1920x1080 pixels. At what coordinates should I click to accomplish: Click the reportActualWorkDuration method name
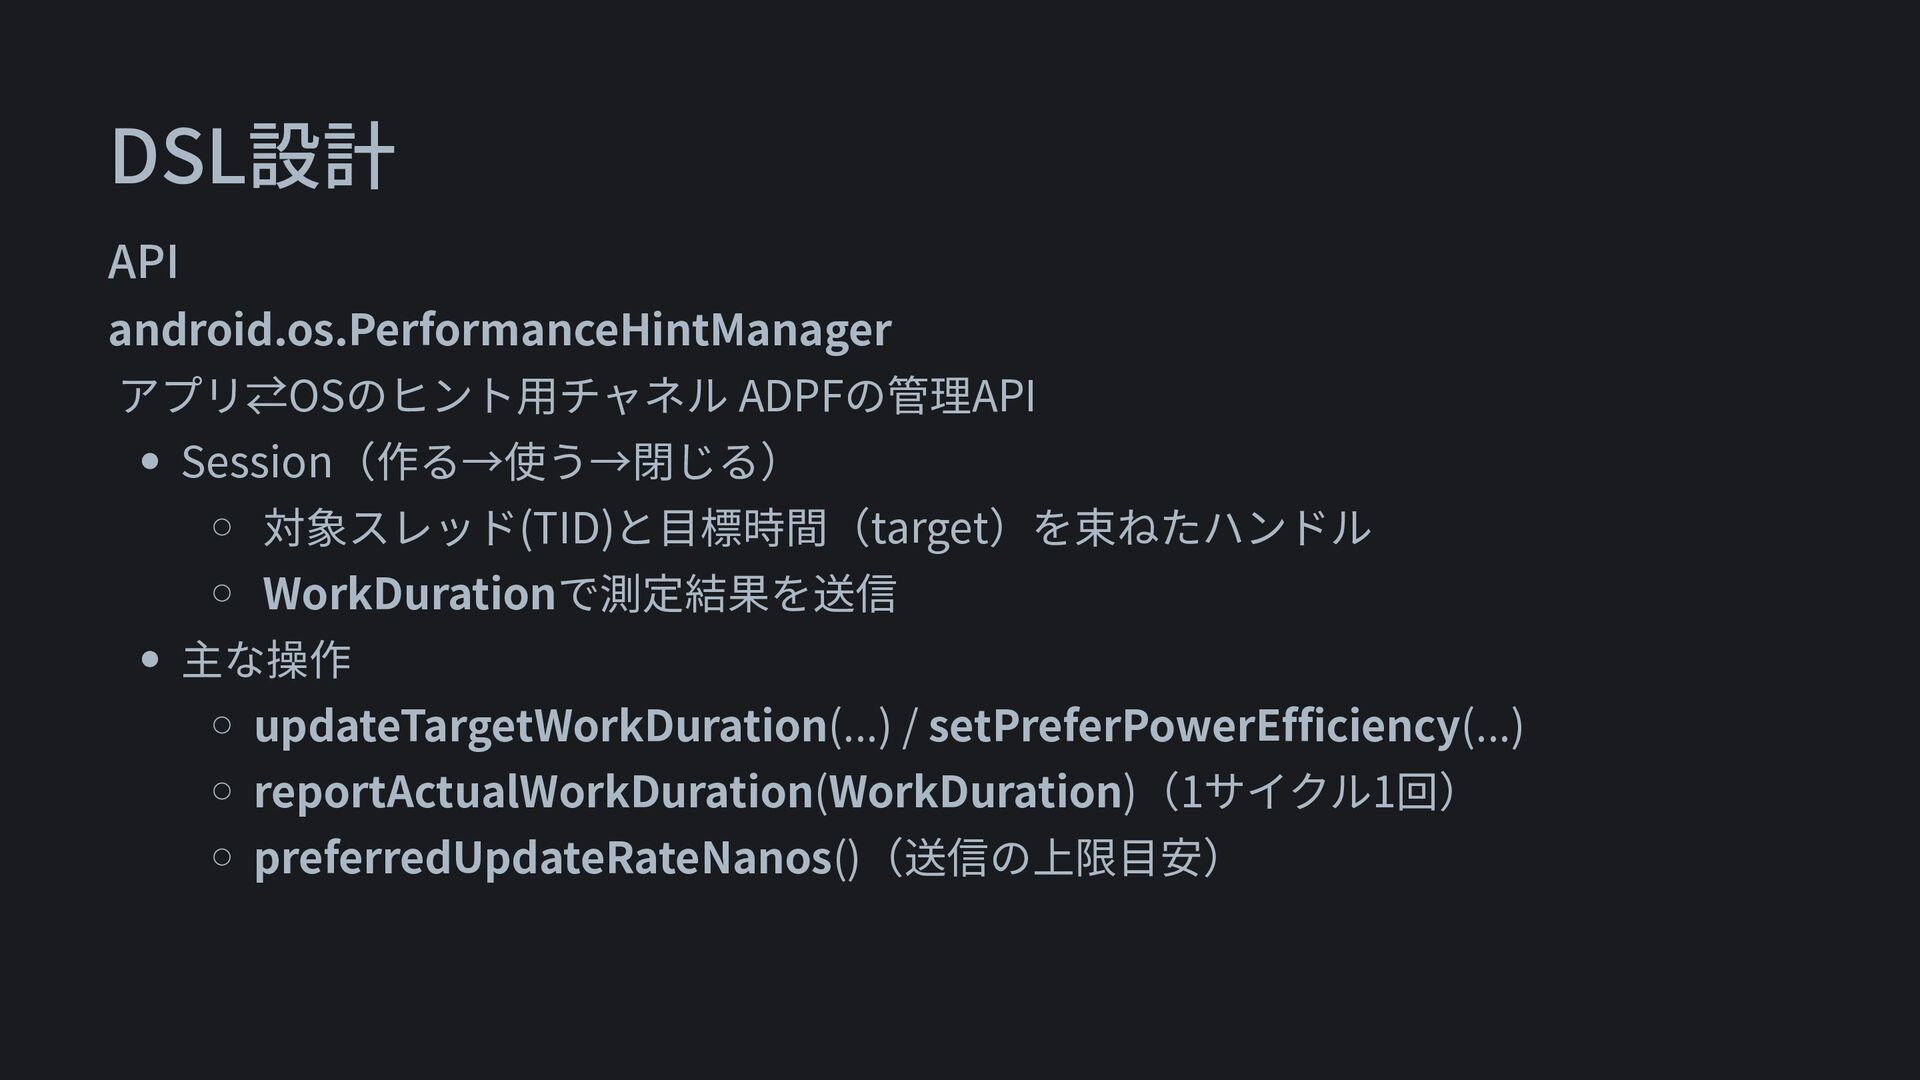534,792
